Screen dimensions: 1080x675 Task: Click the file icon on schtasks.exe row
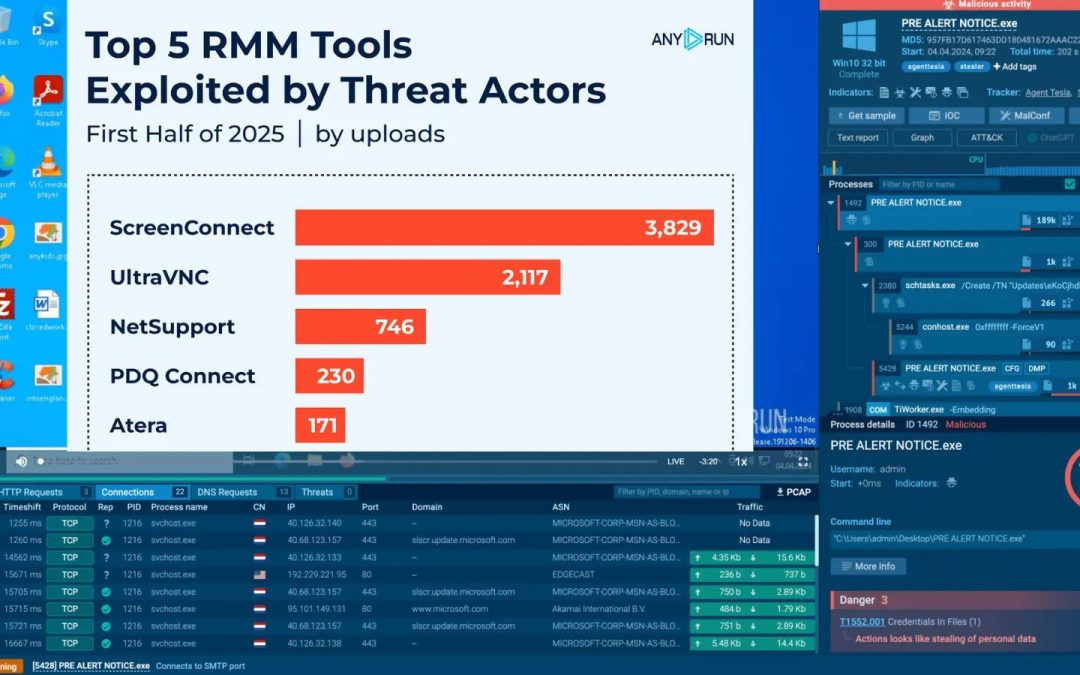point(1026,303)
